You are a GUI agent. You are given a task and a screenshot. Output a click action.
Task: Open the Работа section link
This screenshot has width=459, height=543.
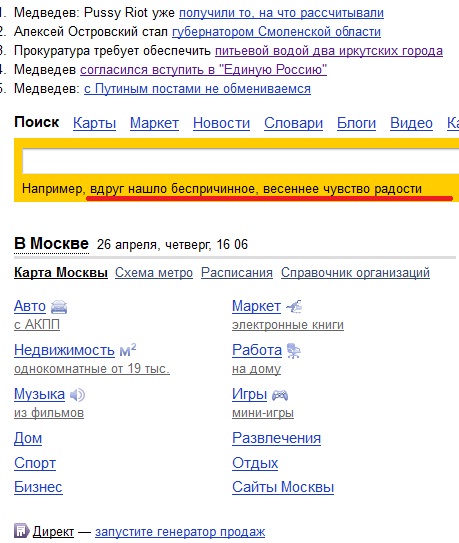[257, 350]
